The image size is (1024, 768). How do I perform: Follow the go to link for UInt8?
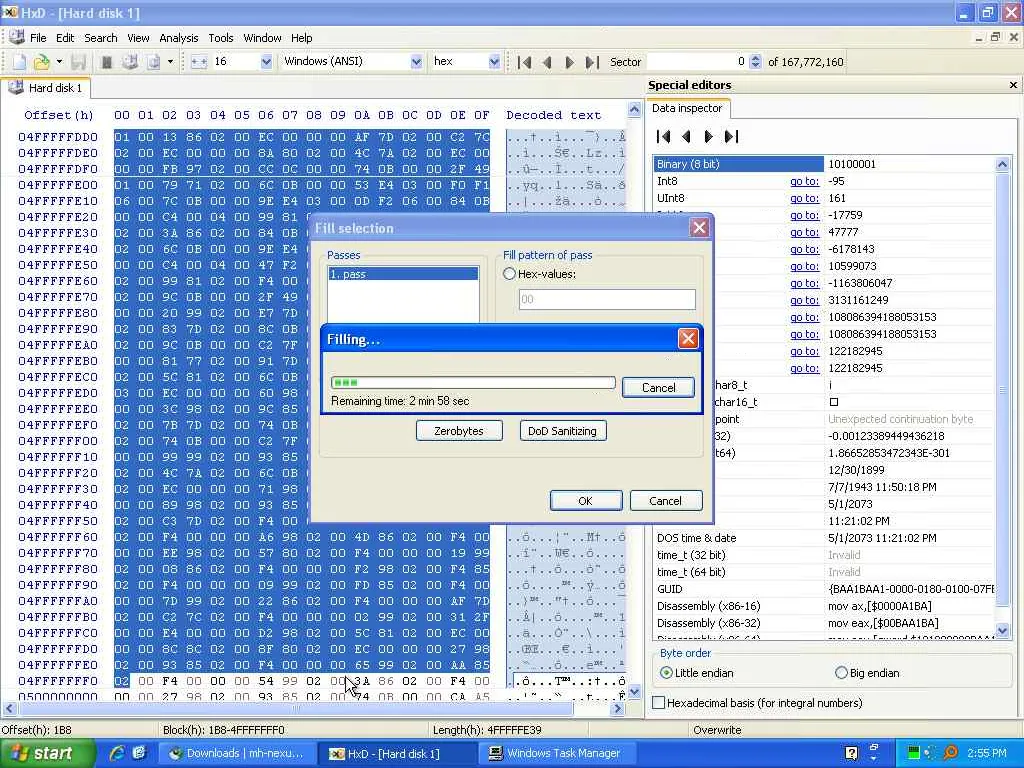coord(804,199)
